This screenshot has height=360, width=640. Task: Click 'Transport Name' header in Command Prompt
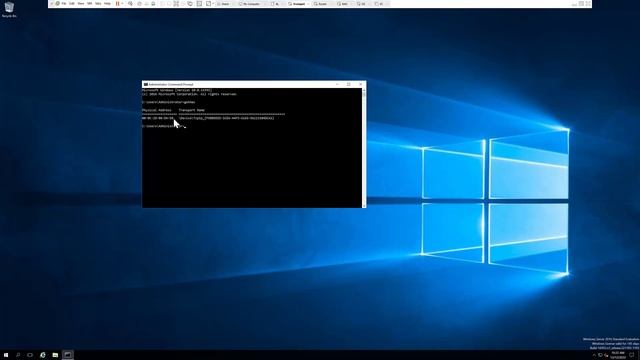pos(191,110)
